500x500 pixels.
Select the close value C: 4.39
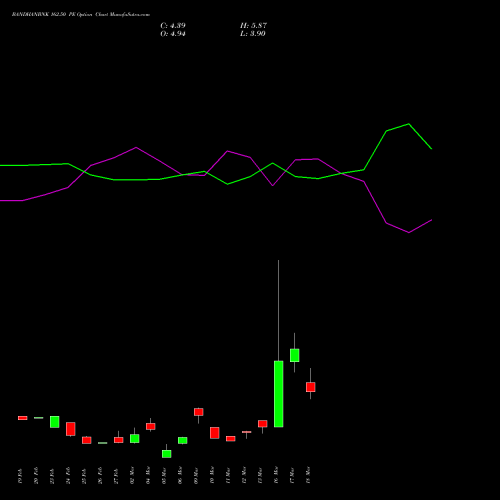(173, 26)
